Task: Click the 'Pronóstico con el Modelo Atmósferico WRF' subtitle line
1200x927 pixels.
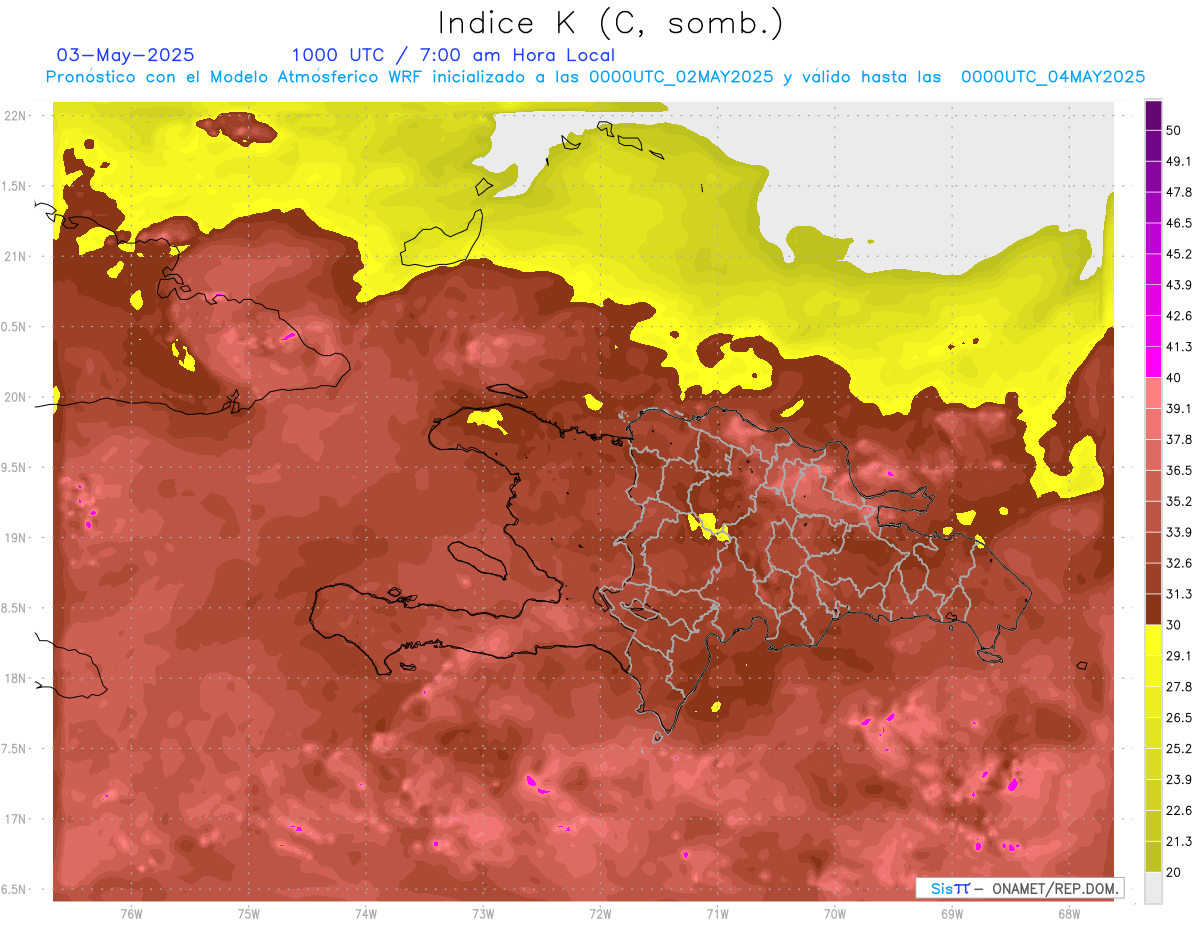Action: (595, 77)
